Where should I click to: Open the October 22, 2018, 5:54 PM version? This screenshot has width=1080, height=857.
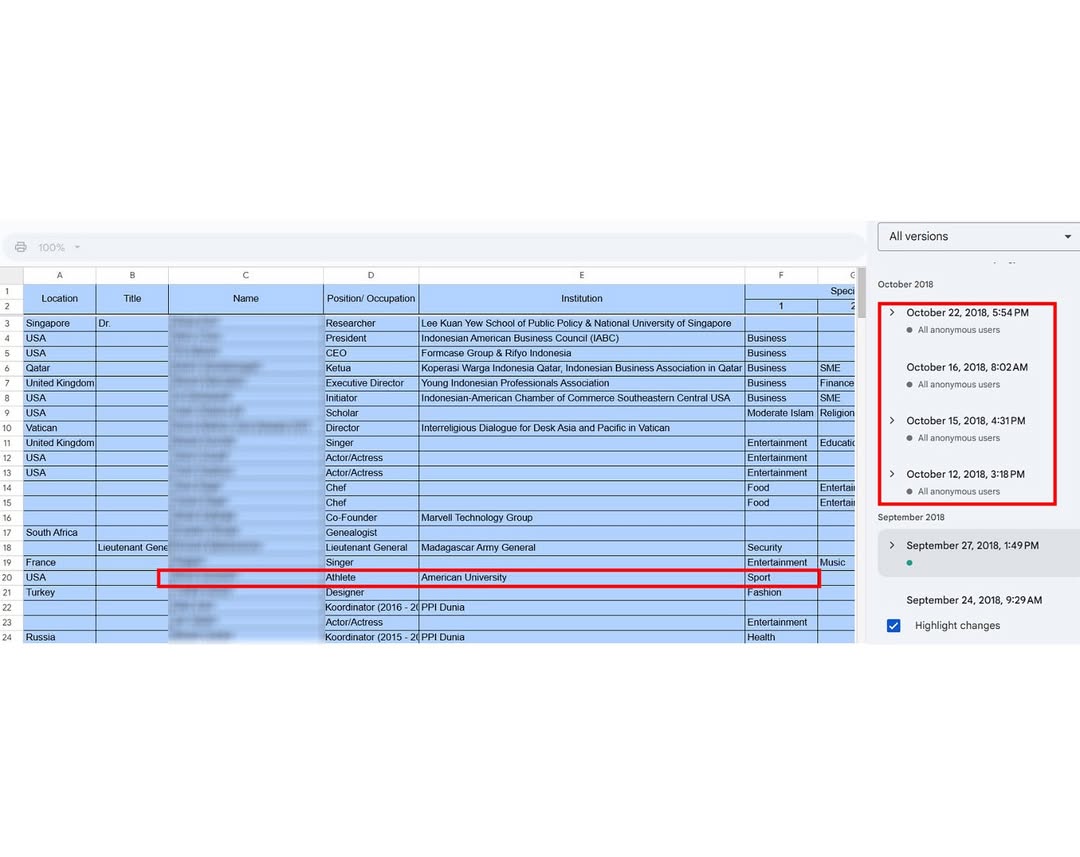click(x=967, y=313)
